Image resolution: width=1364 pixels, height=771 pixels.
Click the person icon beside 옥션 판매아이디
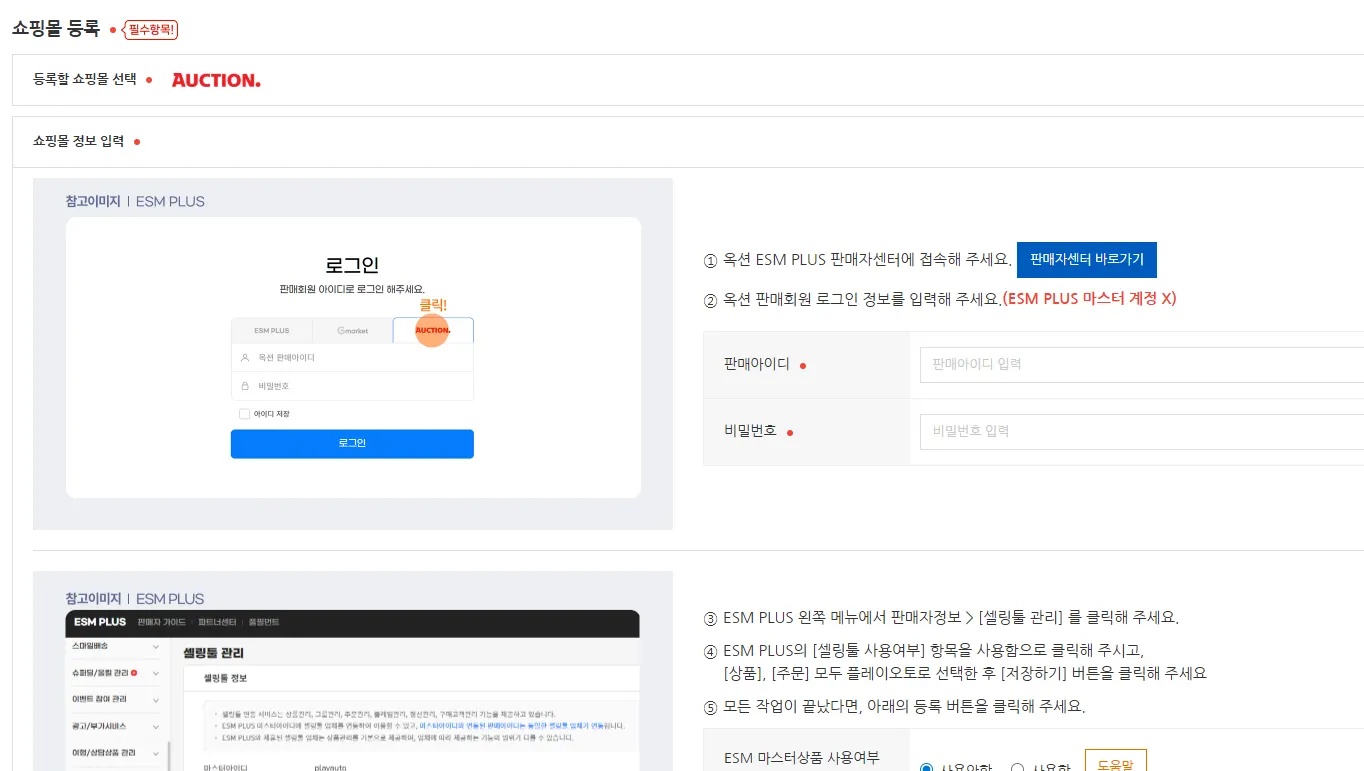click(244, 357)
